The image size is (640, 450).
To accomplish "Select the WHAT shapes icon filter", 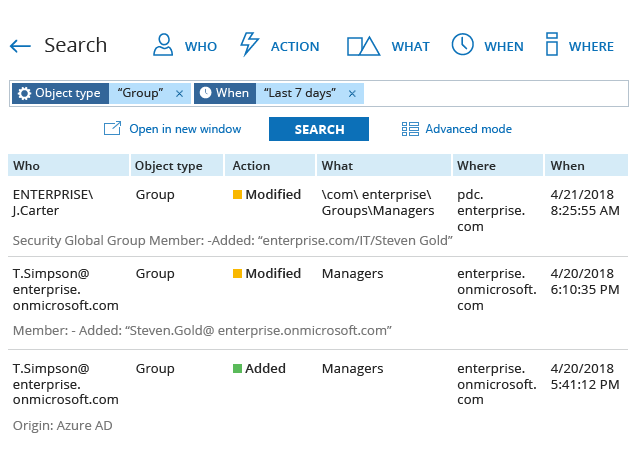I will pyautogui.click(x=363, y=46).
